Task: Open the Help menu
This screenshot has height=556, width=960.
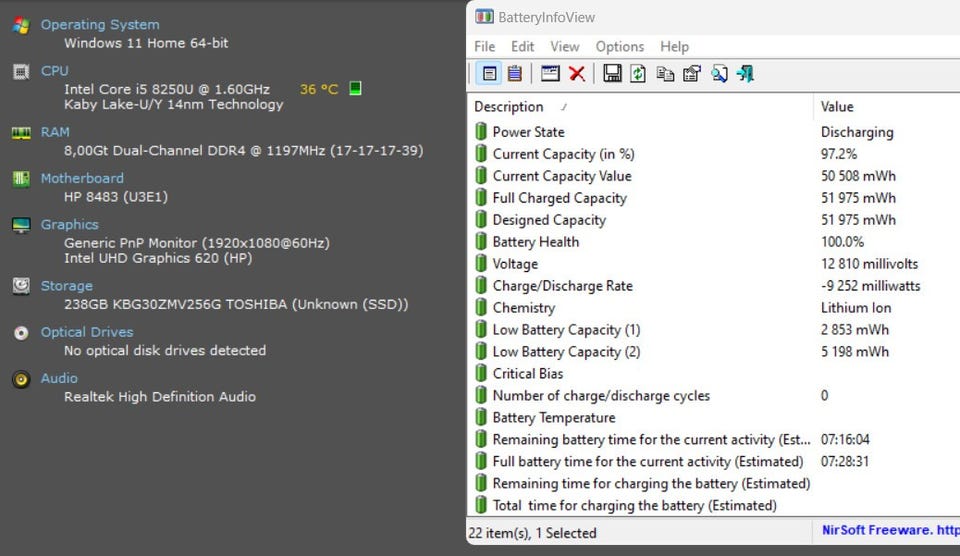Action: (674, 47)
